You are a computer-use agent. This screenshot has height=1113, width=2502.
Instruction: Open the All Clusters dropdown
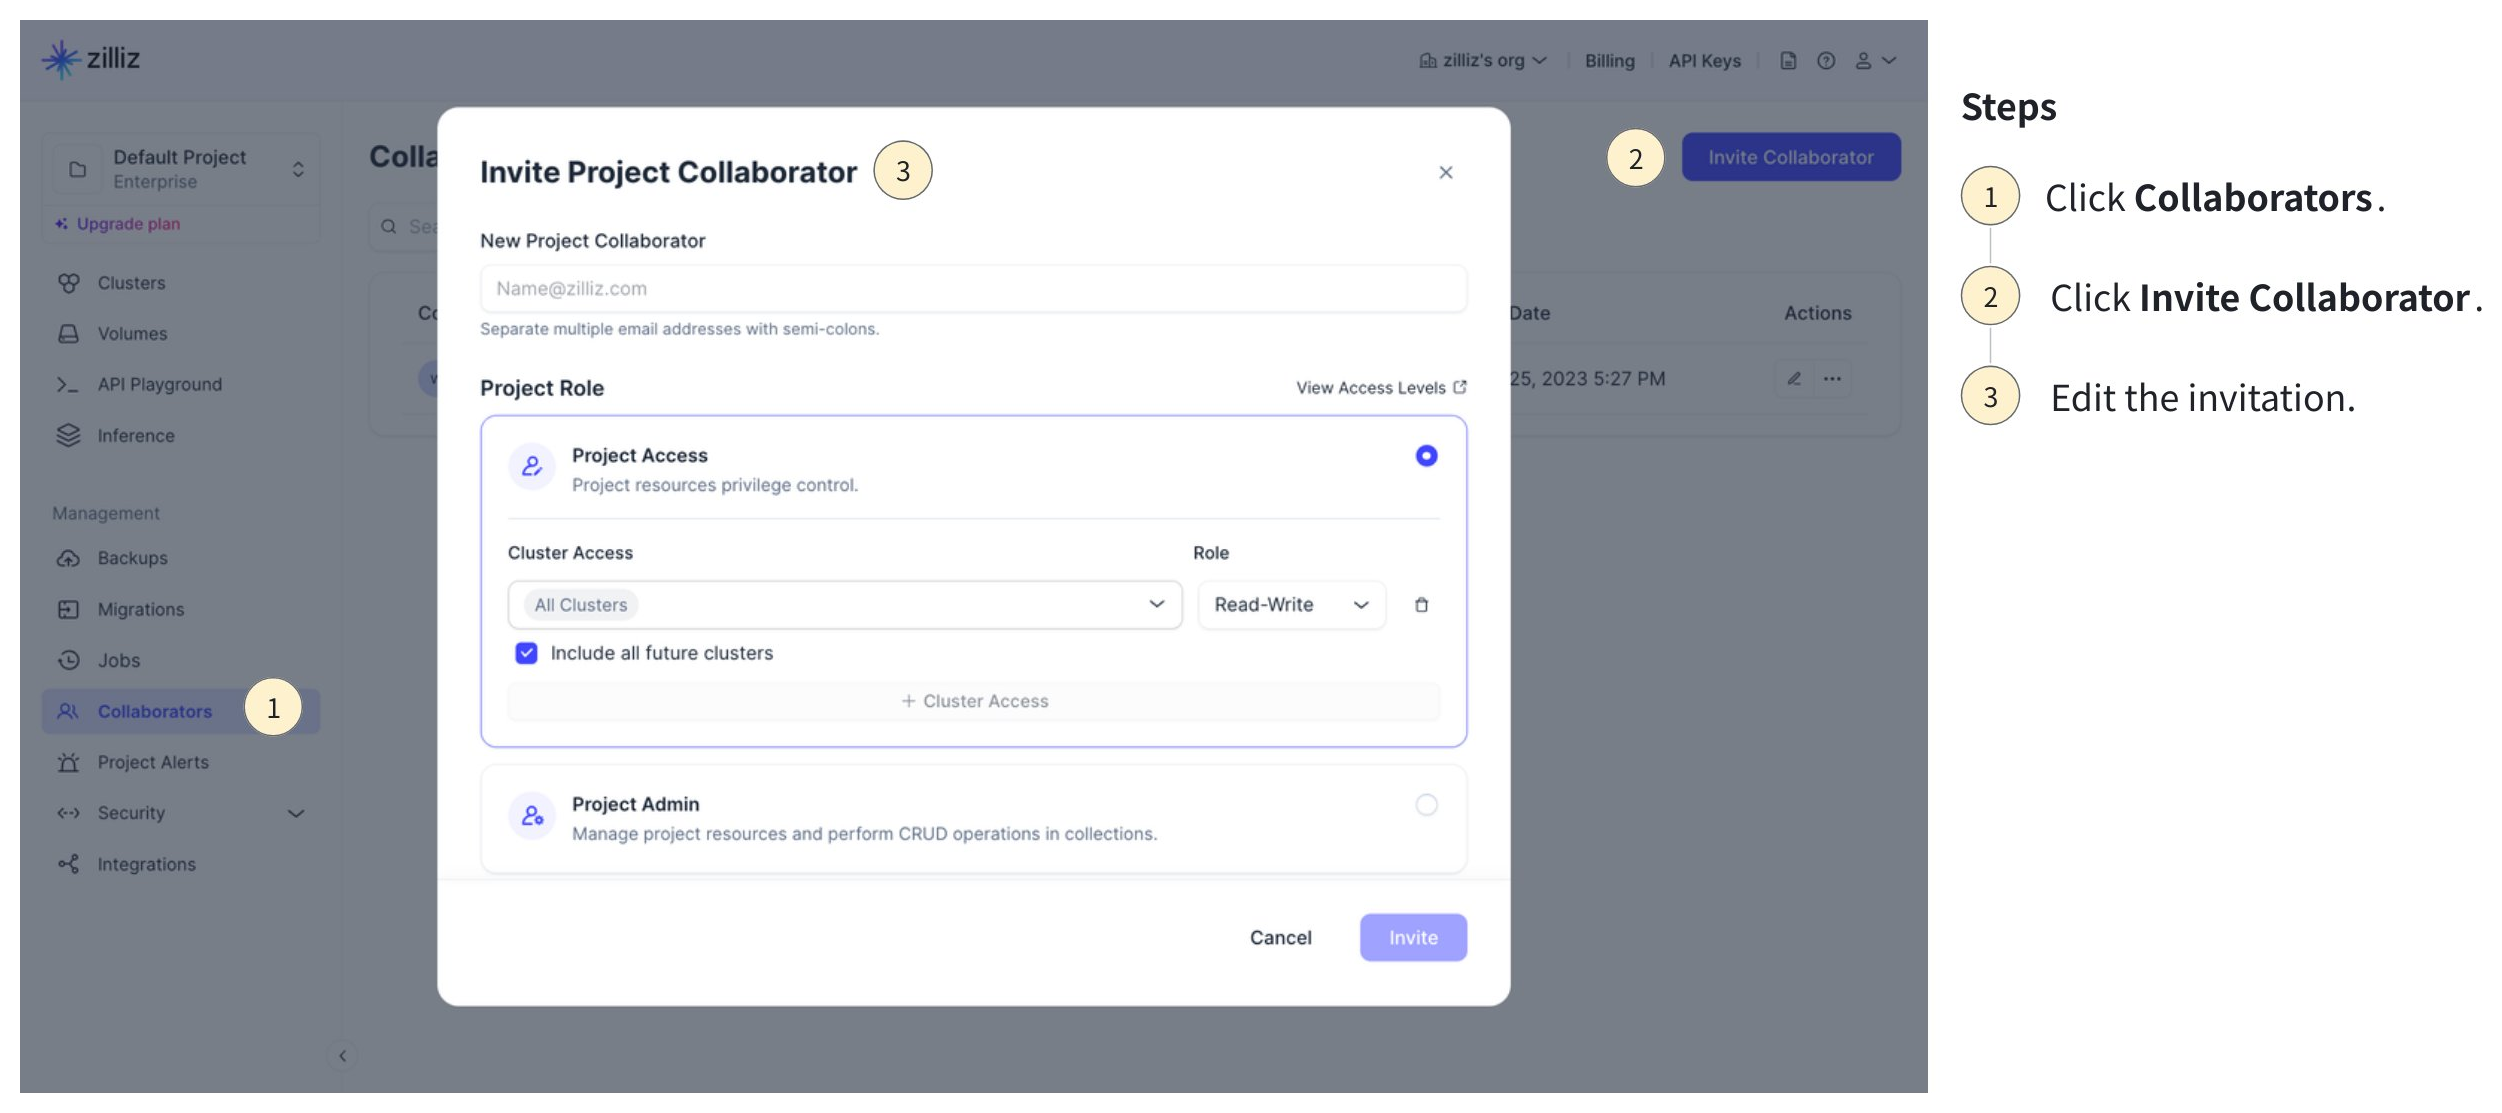click(844, 605)
